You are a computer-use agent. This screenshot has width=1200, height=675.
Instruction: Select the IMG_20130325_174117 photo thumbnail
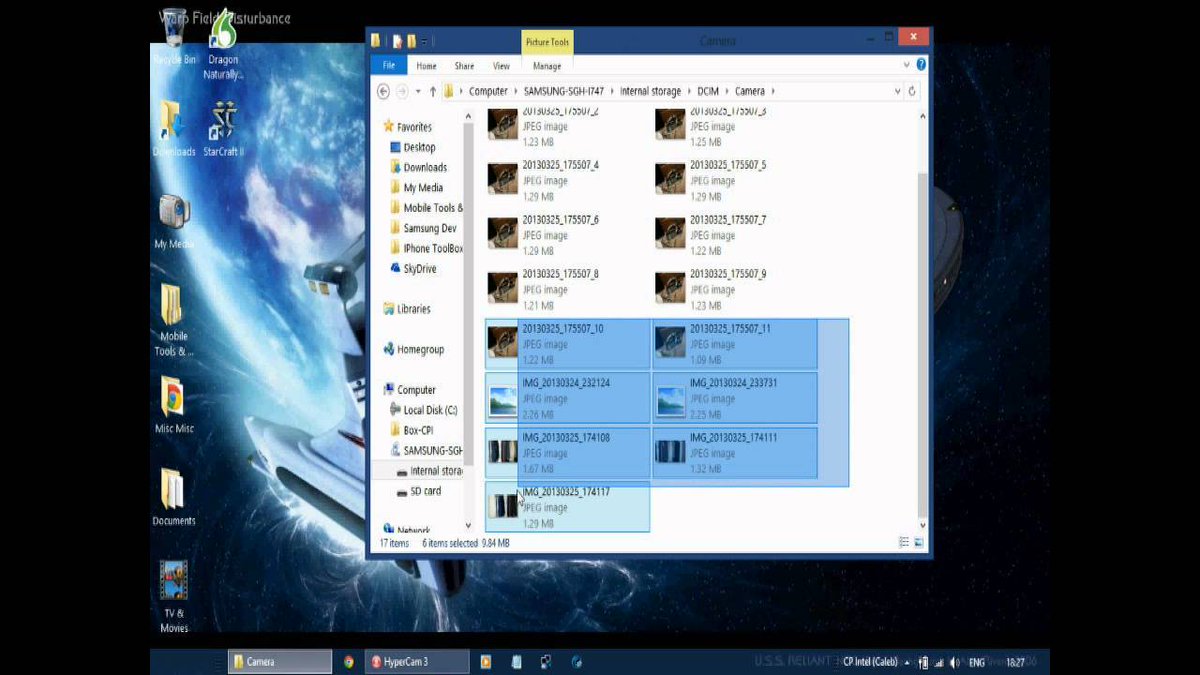(x=501, y=505)
